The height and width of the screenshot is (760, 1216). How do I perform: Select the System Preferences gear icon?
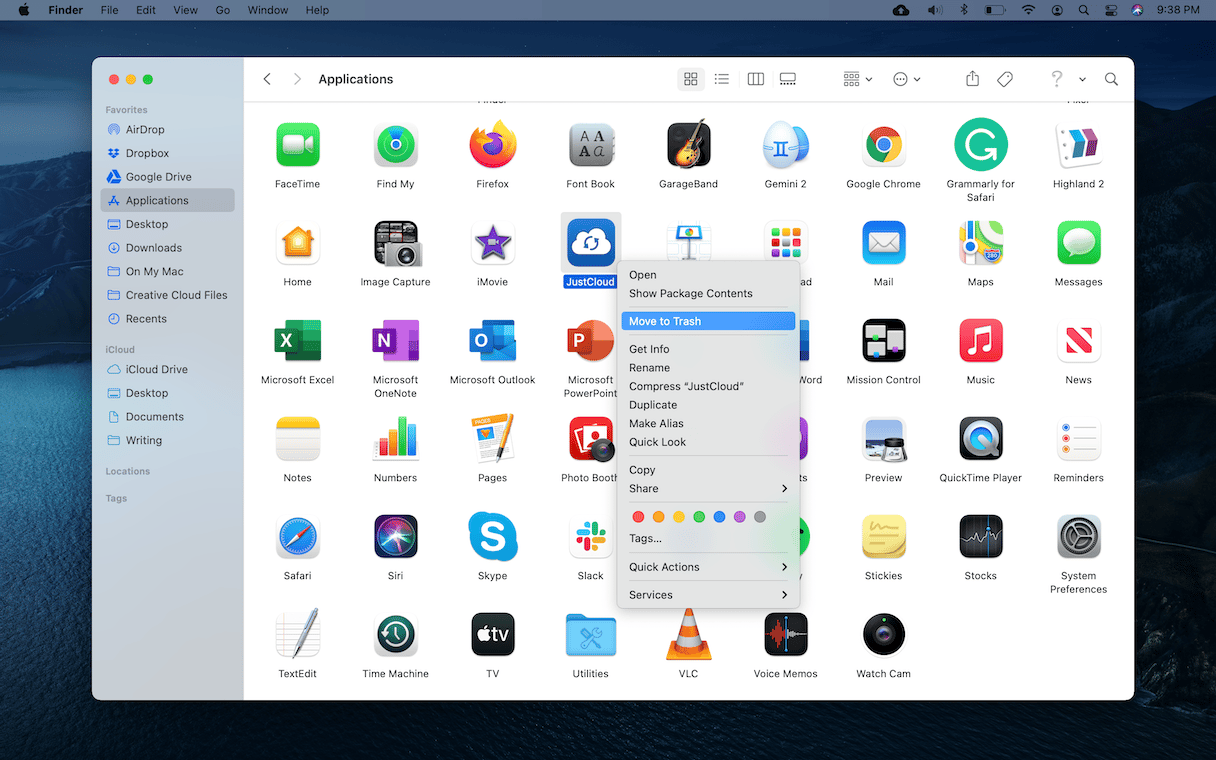pos(1078,537)
